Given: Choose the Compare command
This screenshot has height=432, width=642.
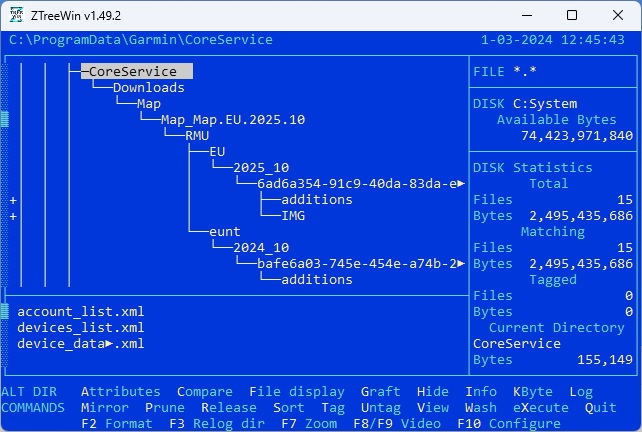Looking at the screenshot, I should pos(204,392).
